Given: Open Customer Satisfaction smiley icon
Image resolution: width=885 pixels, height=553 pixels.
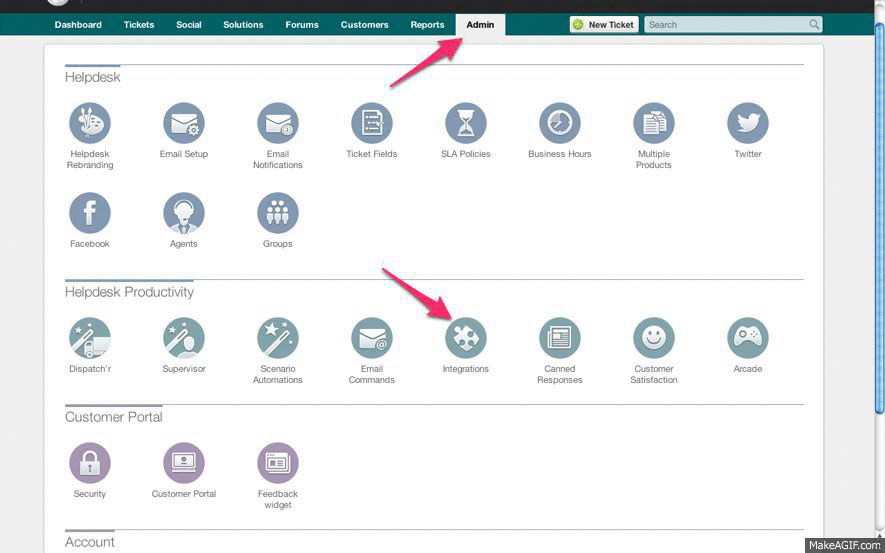Looking at the screenshot, I should (654, 339).
